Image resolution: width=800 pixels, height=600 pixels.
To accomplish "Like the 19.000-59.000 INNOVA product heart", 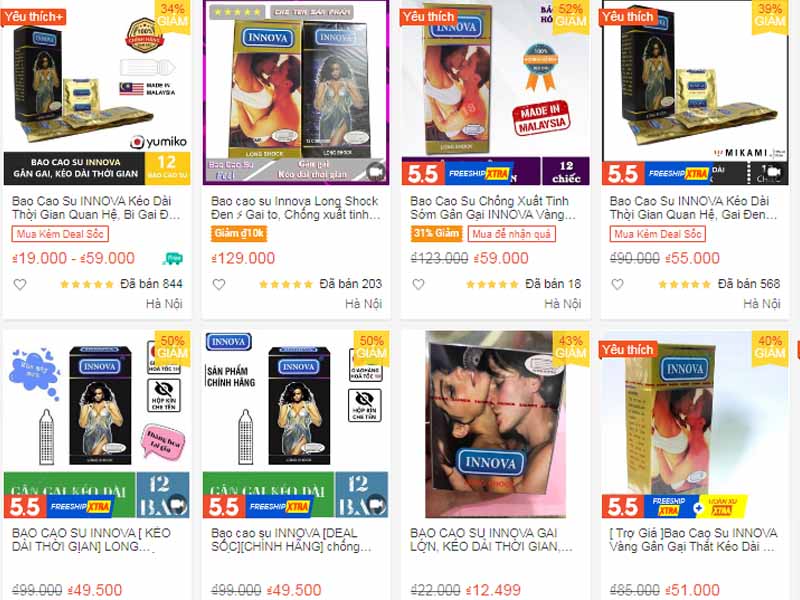I will pos(20,285).
